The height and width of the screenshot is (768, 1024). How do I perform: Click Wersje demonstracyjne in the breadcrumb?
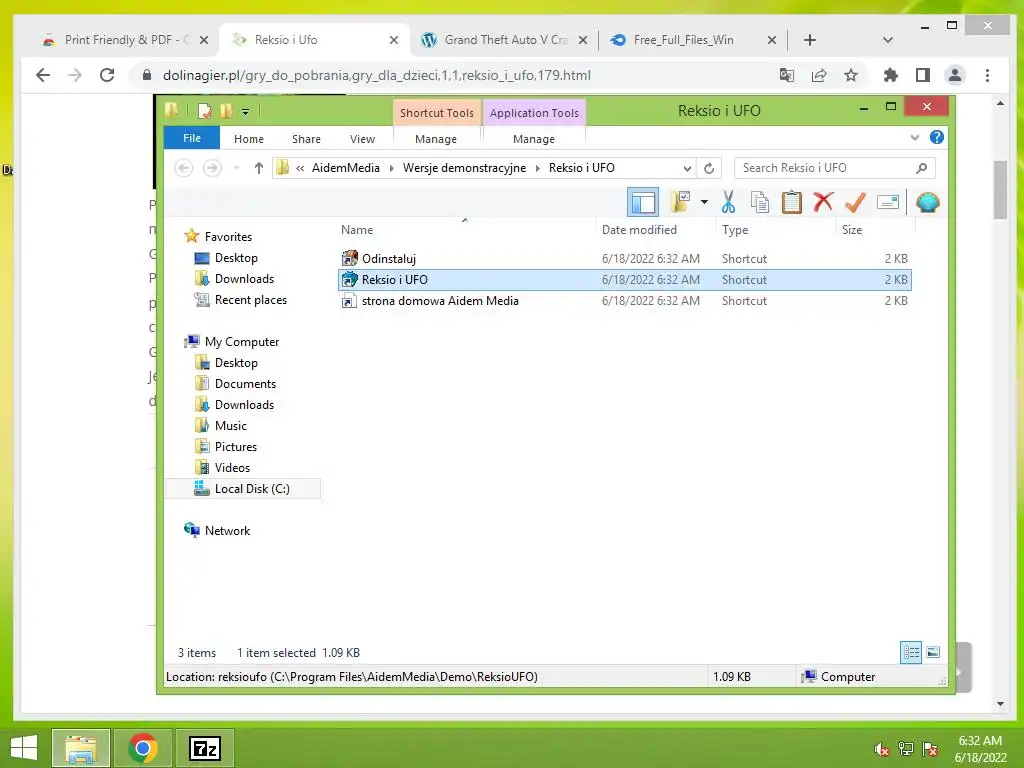(x=464, y=168)
